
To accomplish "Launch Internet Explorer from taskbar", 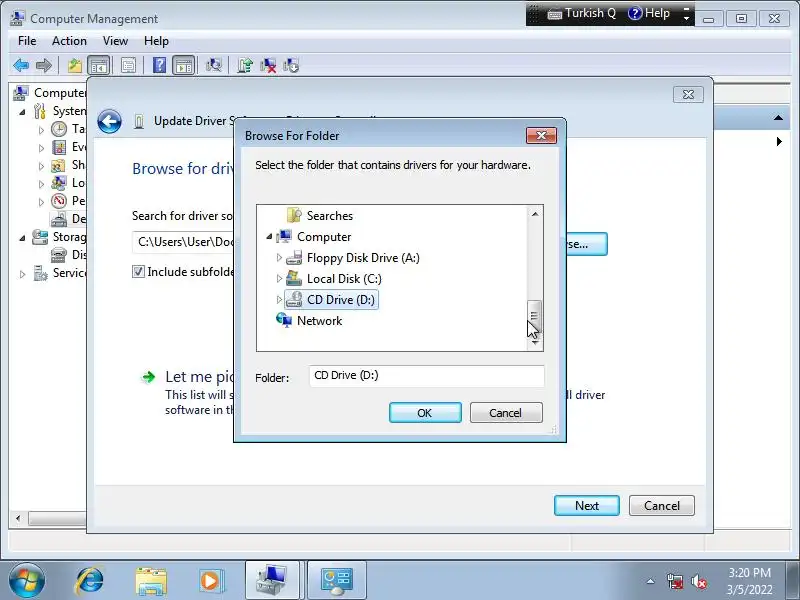I will (90, 581).
